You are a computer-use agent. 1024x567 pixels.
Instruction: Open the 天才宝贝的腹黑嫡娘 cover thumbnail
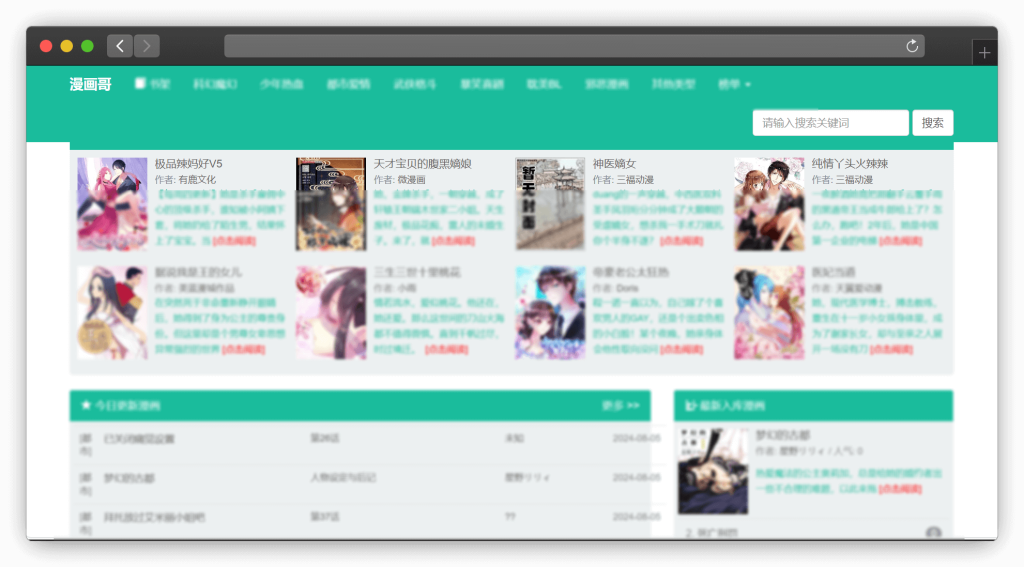coord(331,204)
